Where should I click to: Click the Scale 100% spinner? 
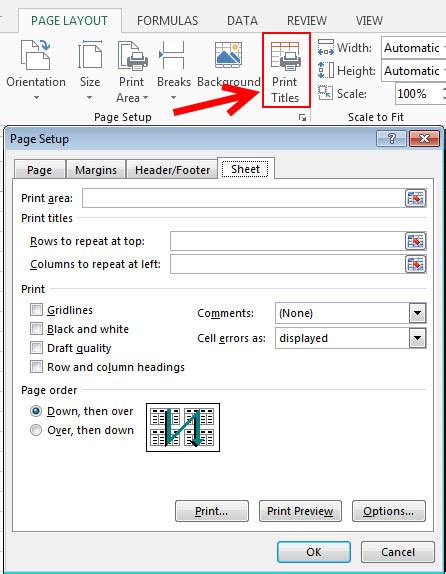point(444,94)
